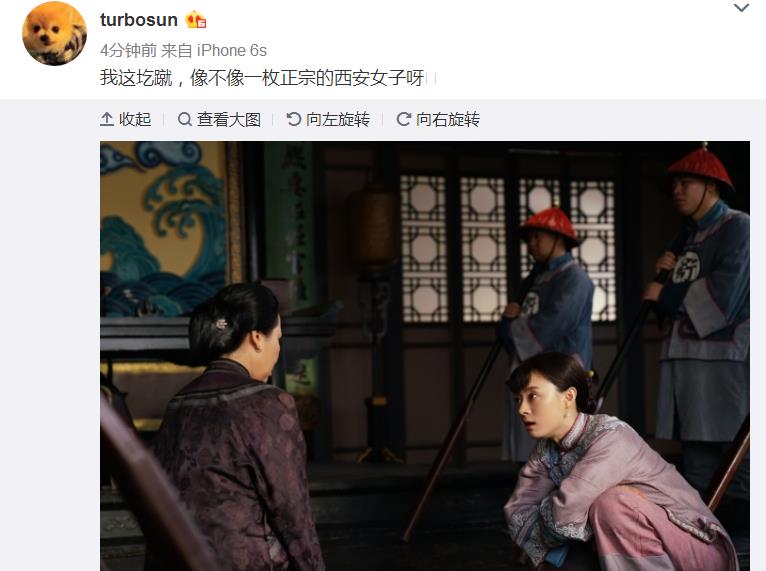Click the clockwise rotate-right arrow icon
766x571 pixels.
(404, 119)
